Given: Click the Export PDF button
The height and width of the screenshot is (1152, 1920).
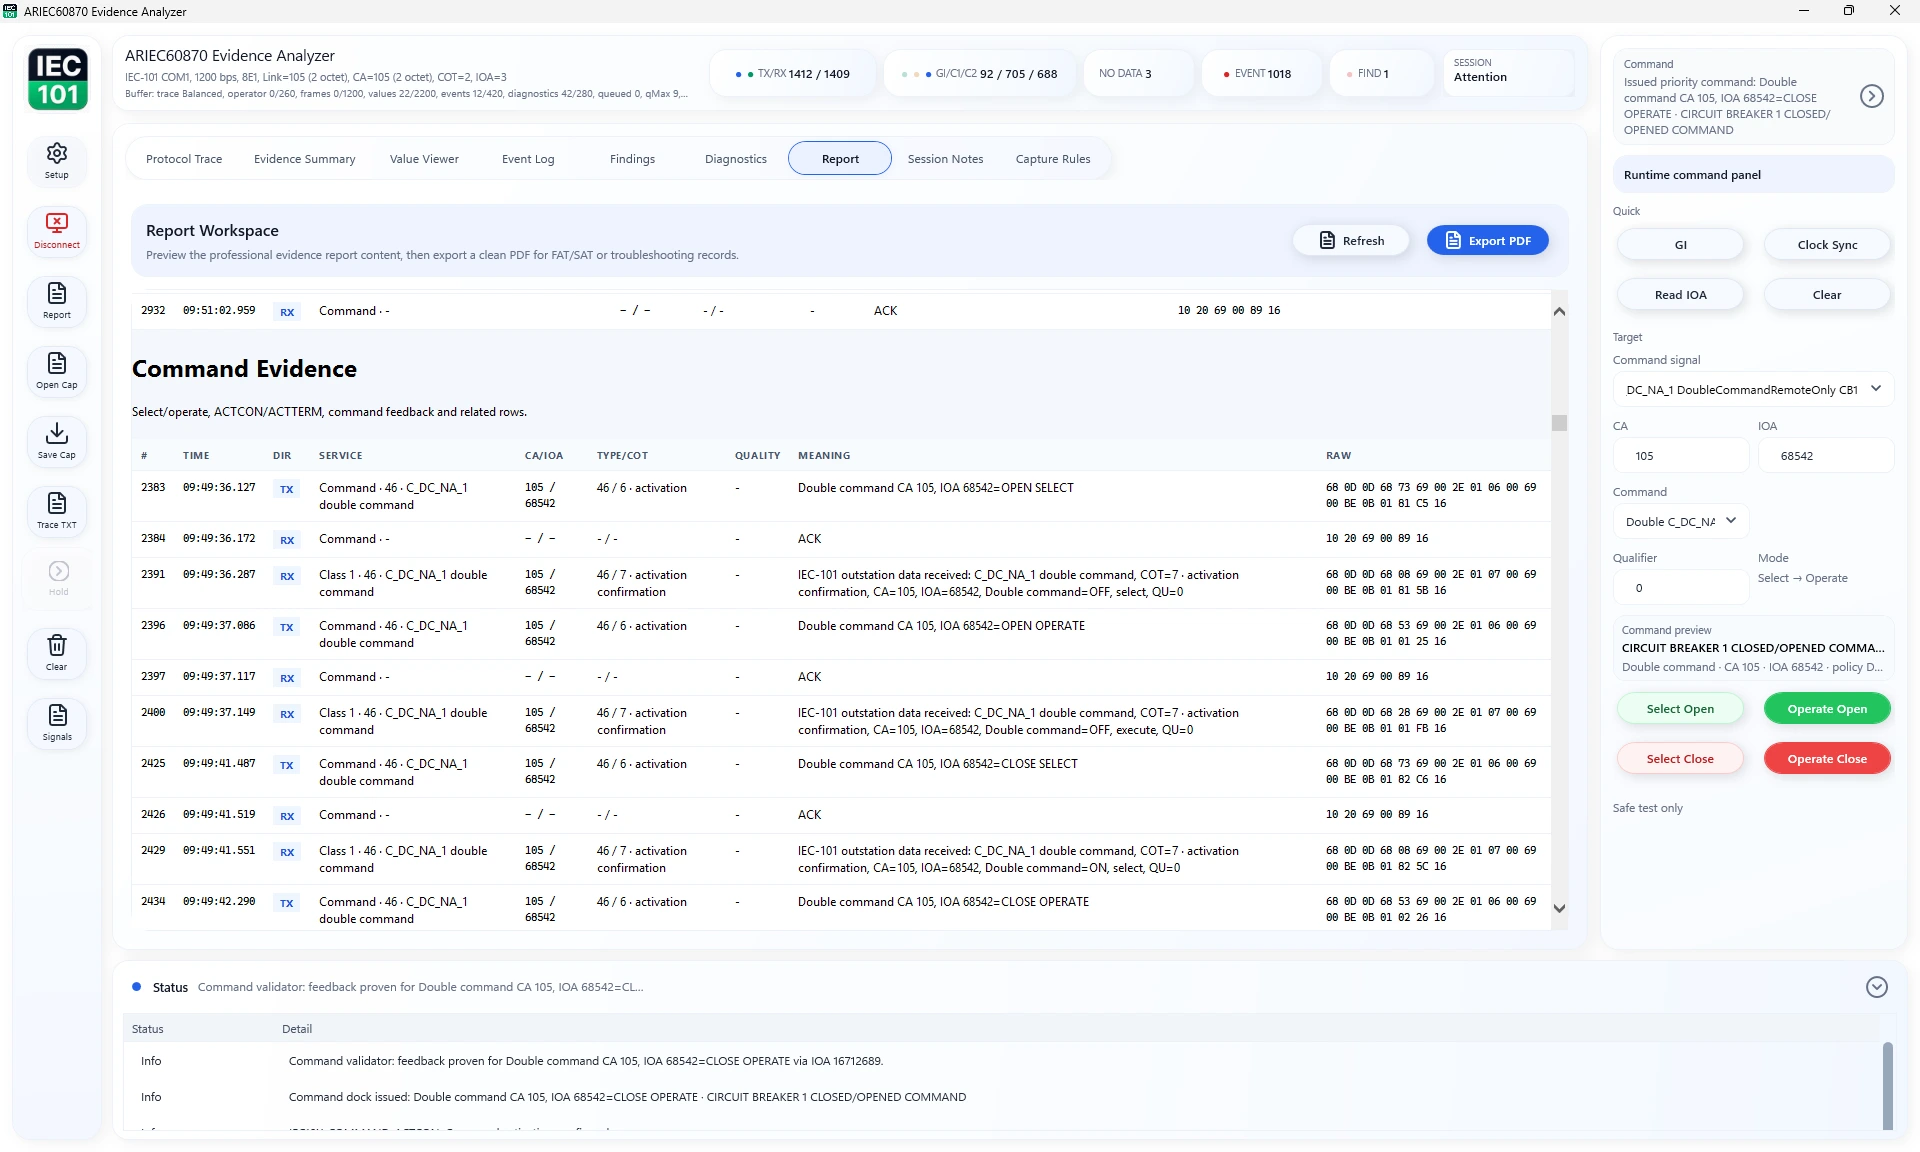Looking at the screenshot, I should point(1487,241).
